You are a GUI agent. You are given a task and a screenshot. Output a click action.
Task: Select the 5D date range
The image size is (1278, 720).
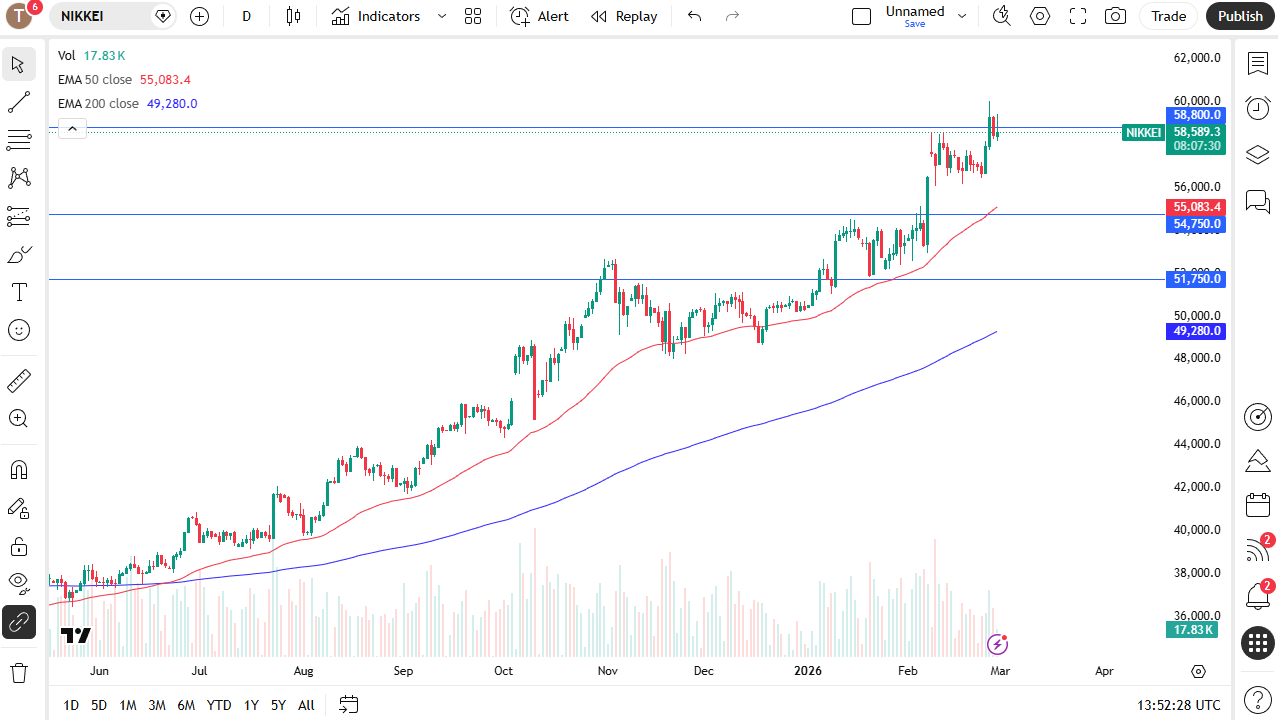(x=99, y=705)
